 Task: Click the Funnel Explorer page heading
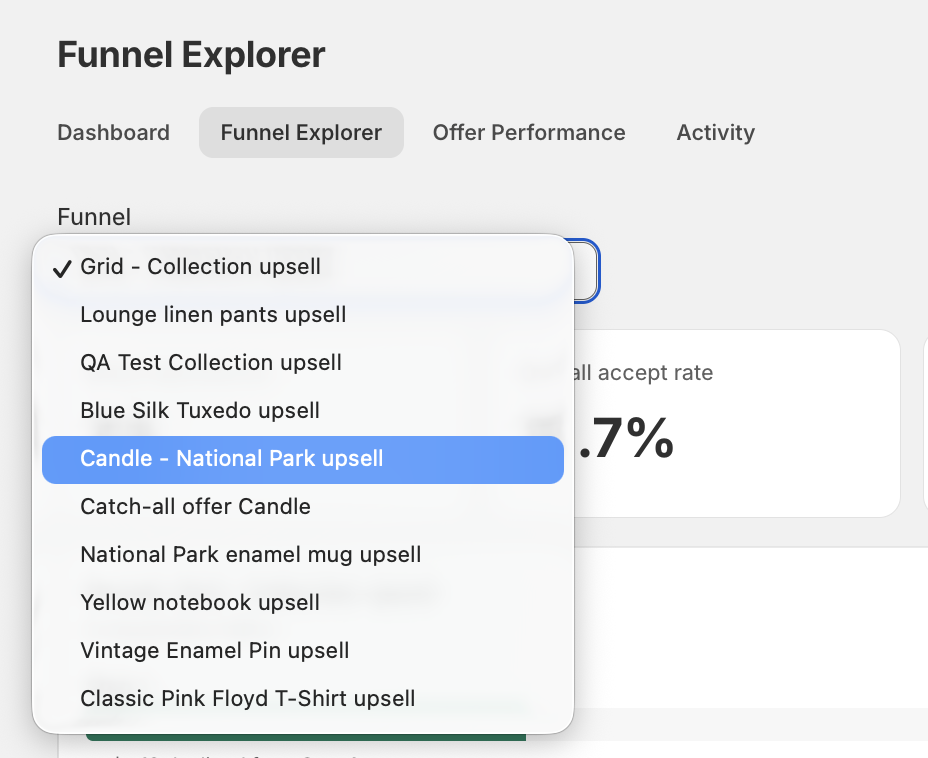(191, 55)
